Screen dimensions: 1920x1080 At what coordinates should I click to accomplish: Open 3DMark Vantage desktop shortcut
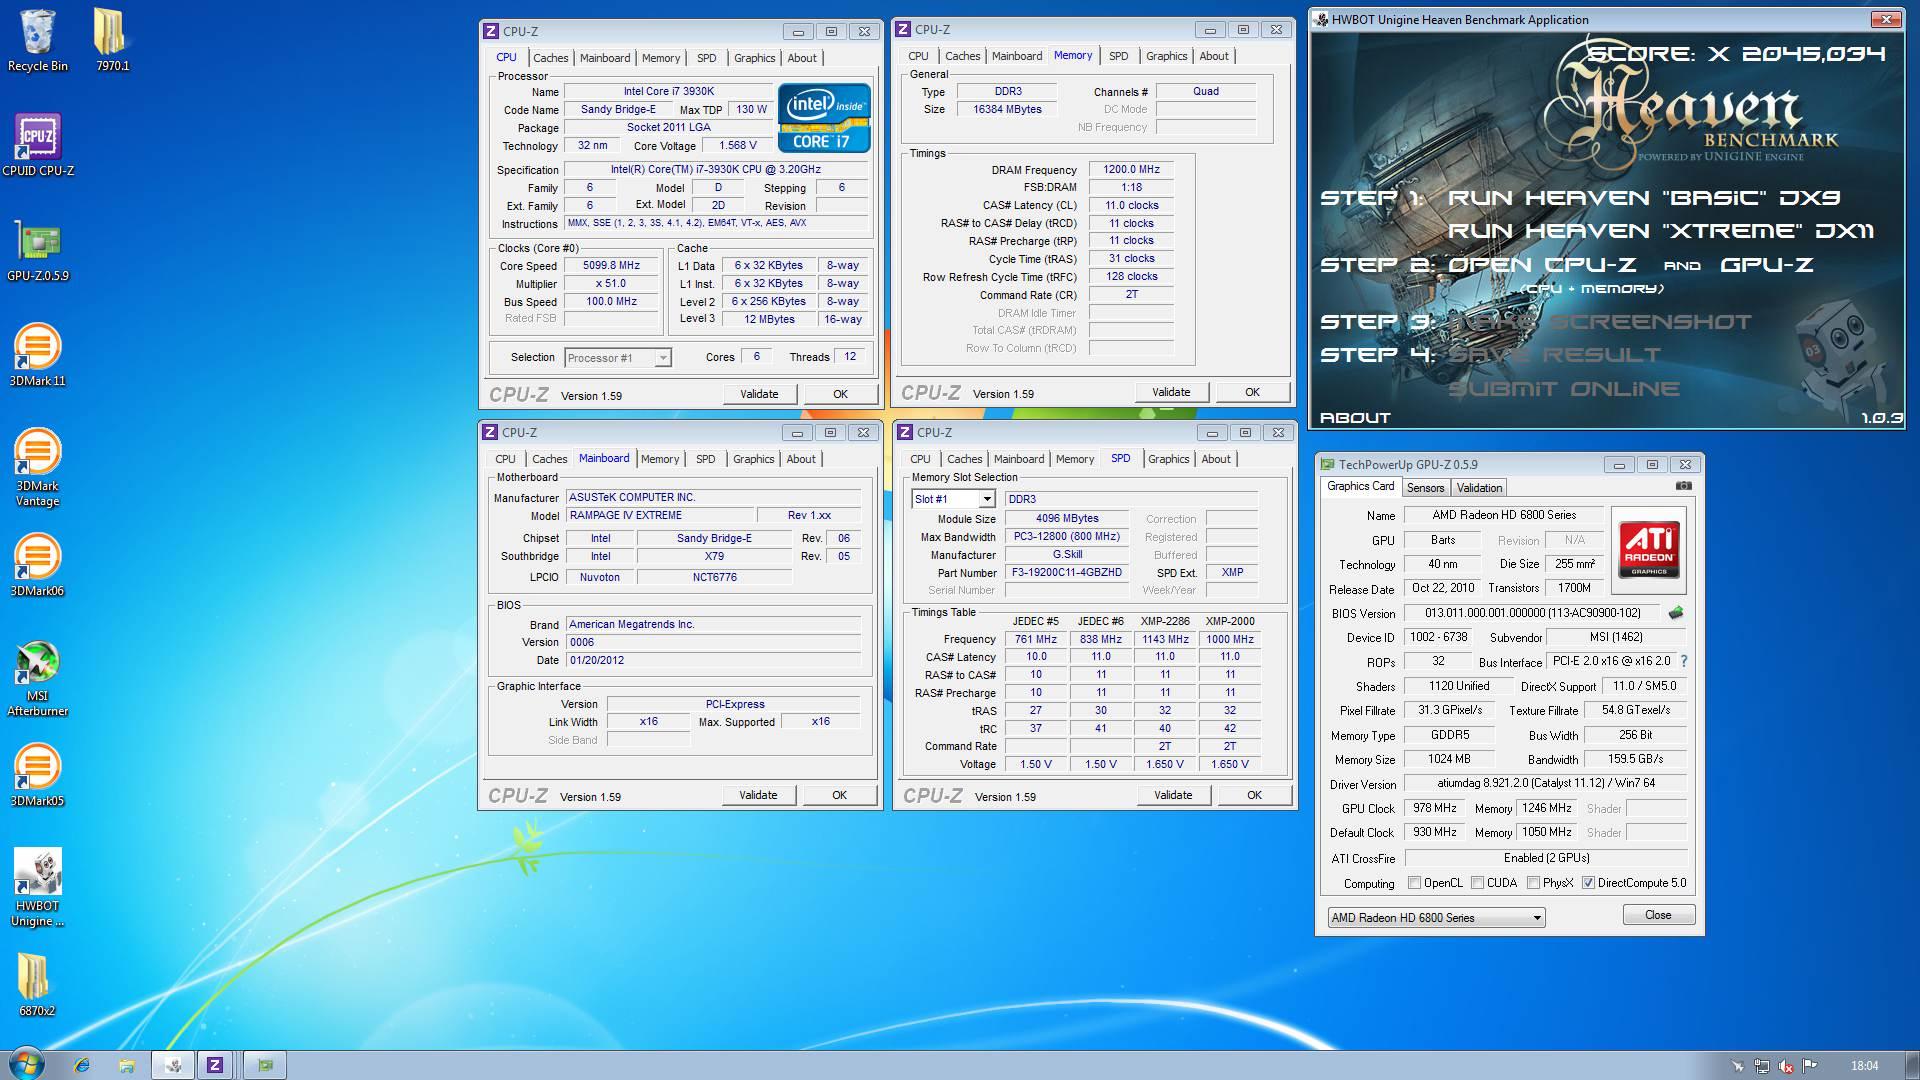37,468
